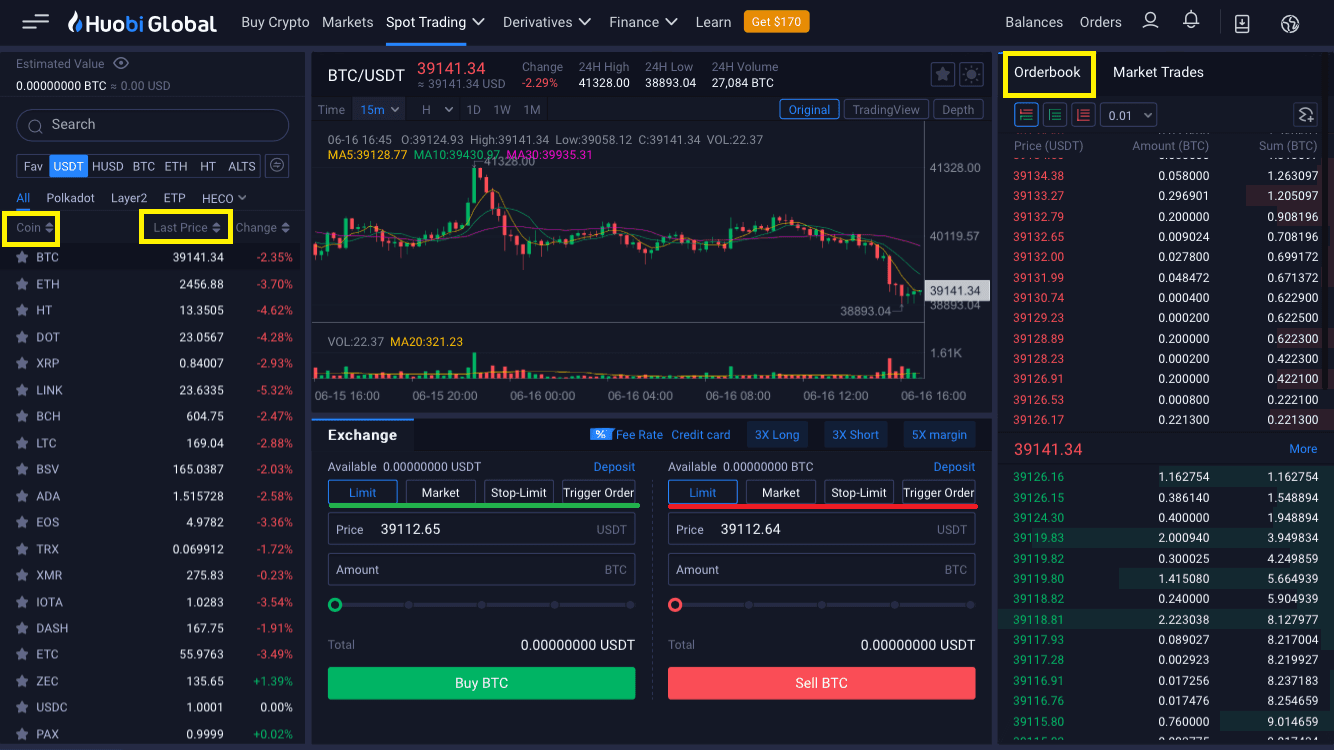Image resolution: width=1334 pixels, height=750 pixels.
Task: Favorite the BTC/USDT pair star button
Action: 942,74
